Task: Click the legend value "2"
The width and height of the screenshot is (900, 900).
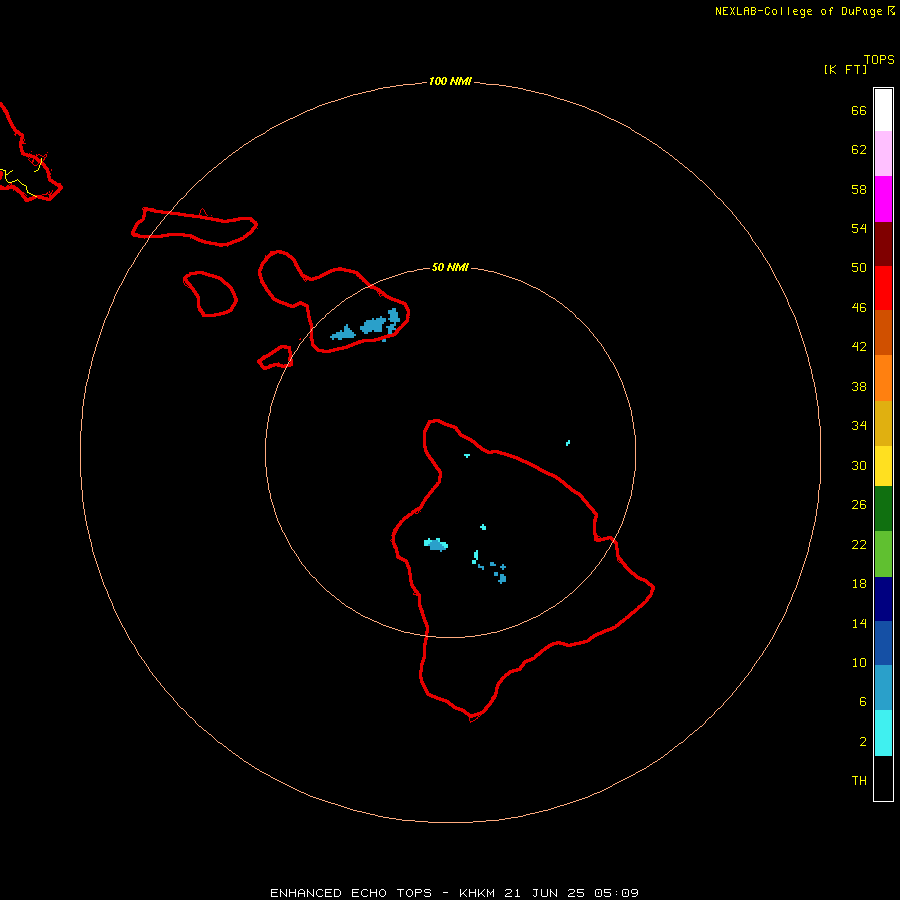Action: [x=863, y=742]
